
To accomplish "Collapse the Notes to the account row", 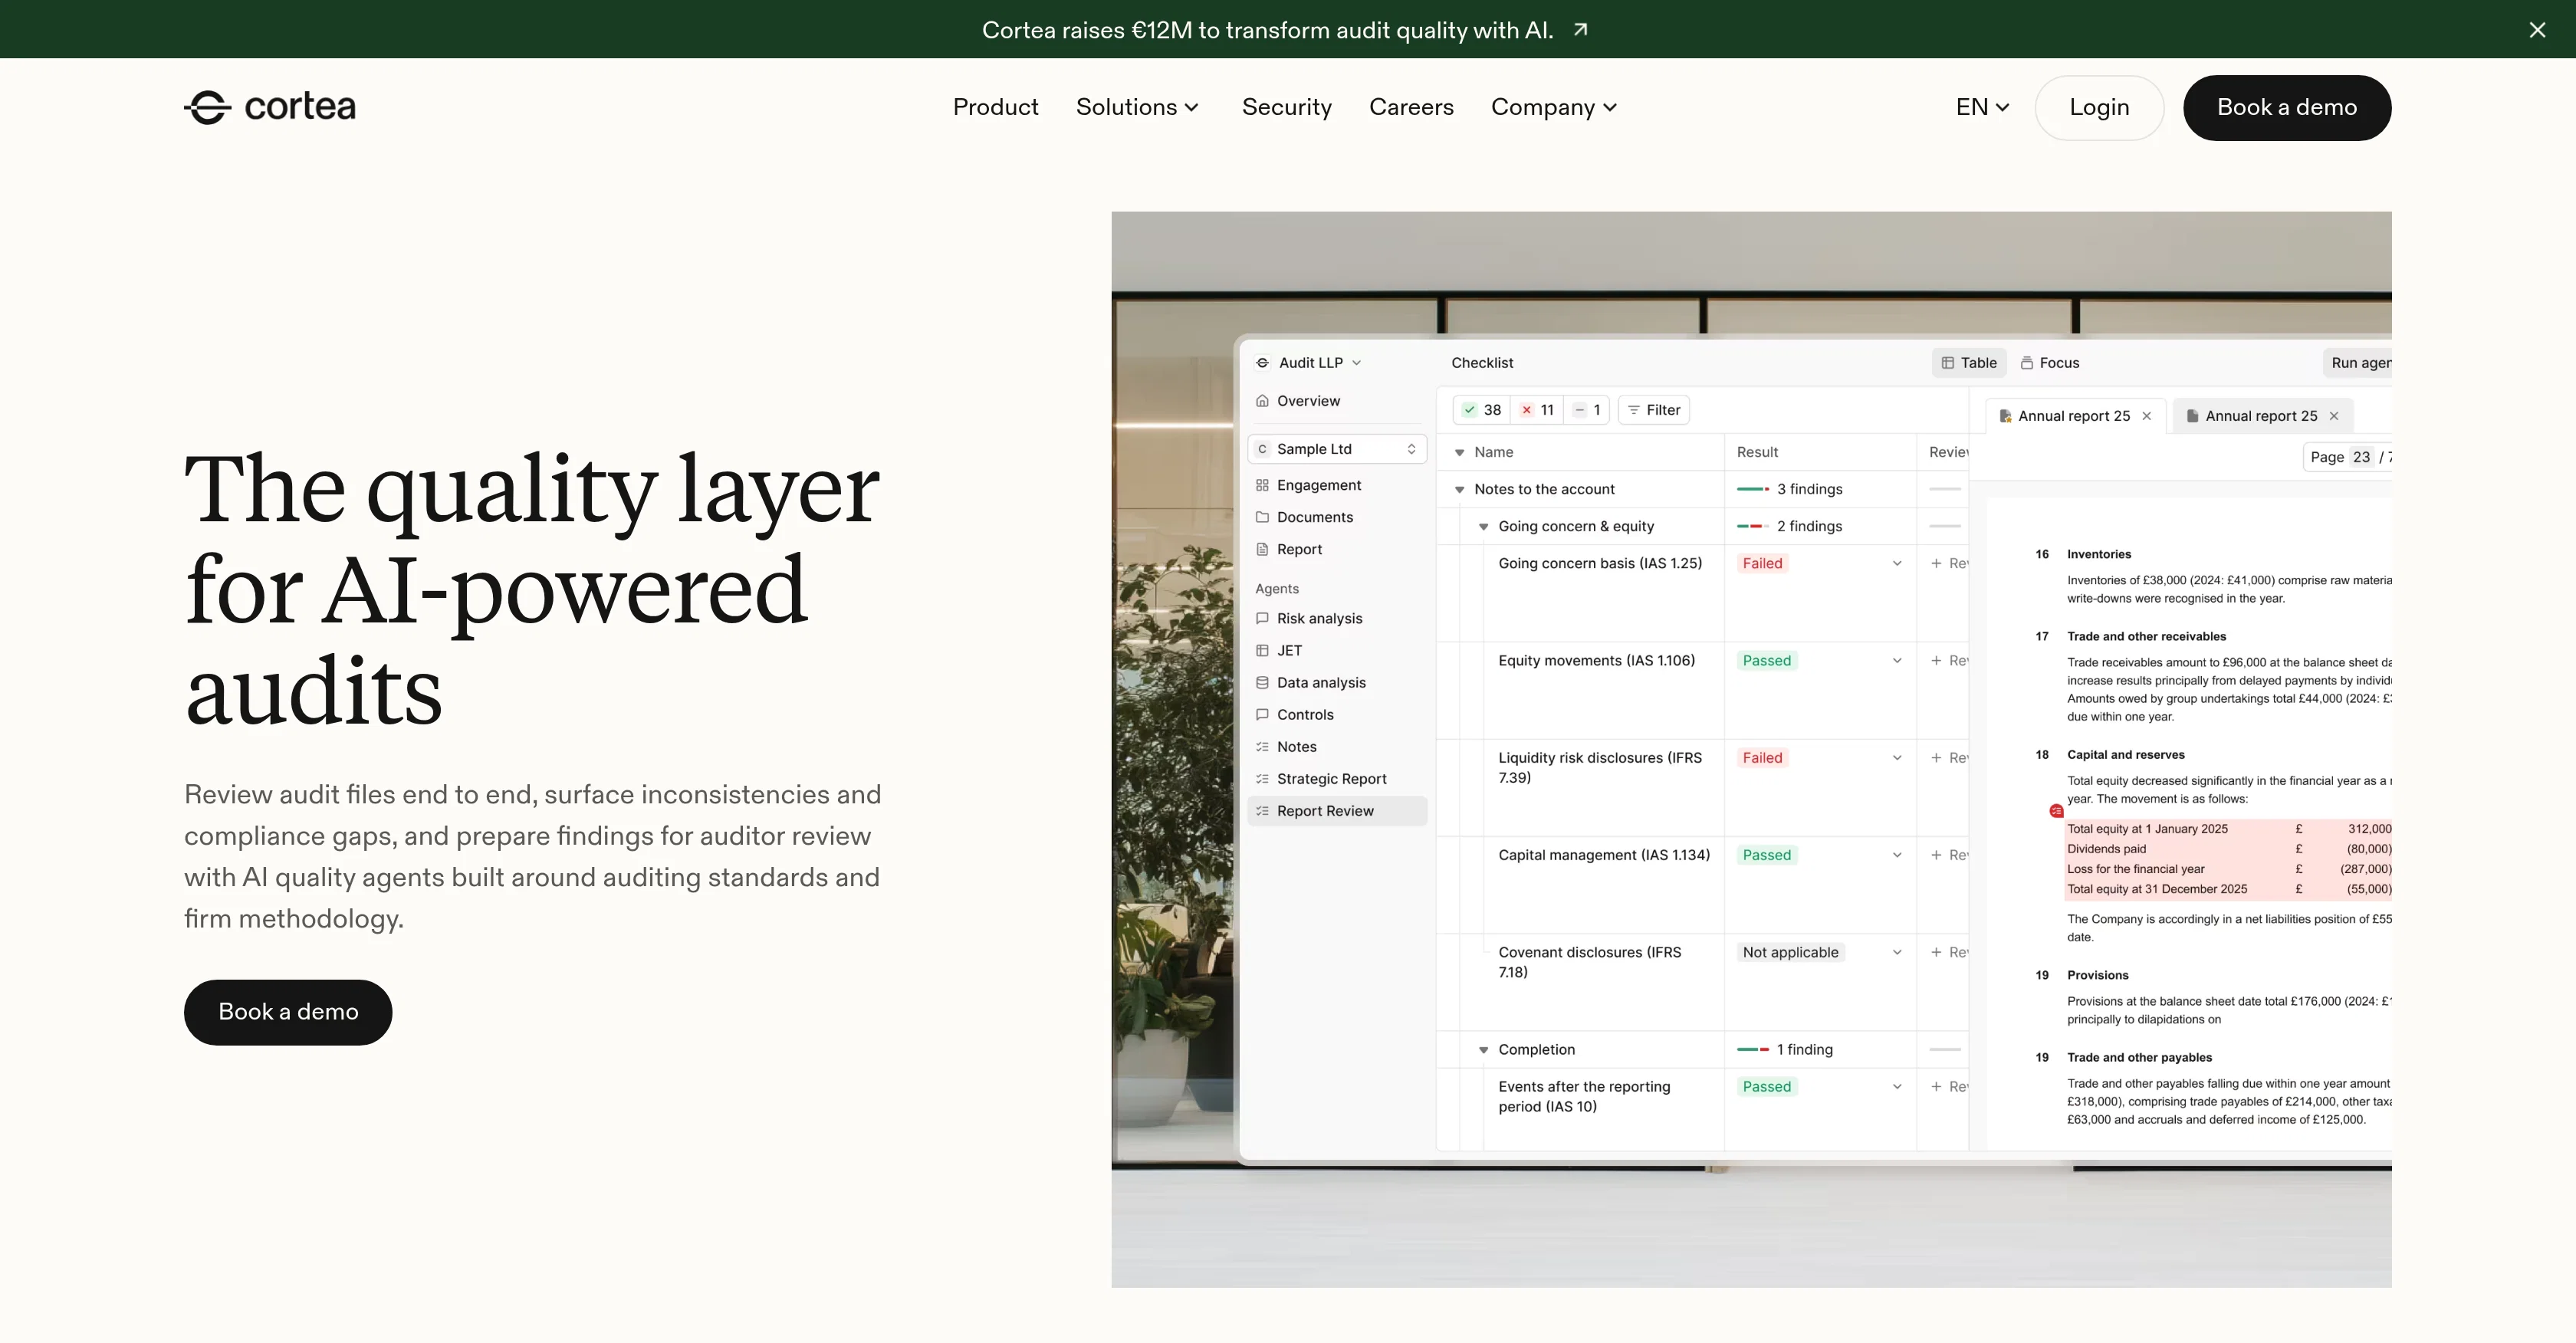I will pos(1459,490).
